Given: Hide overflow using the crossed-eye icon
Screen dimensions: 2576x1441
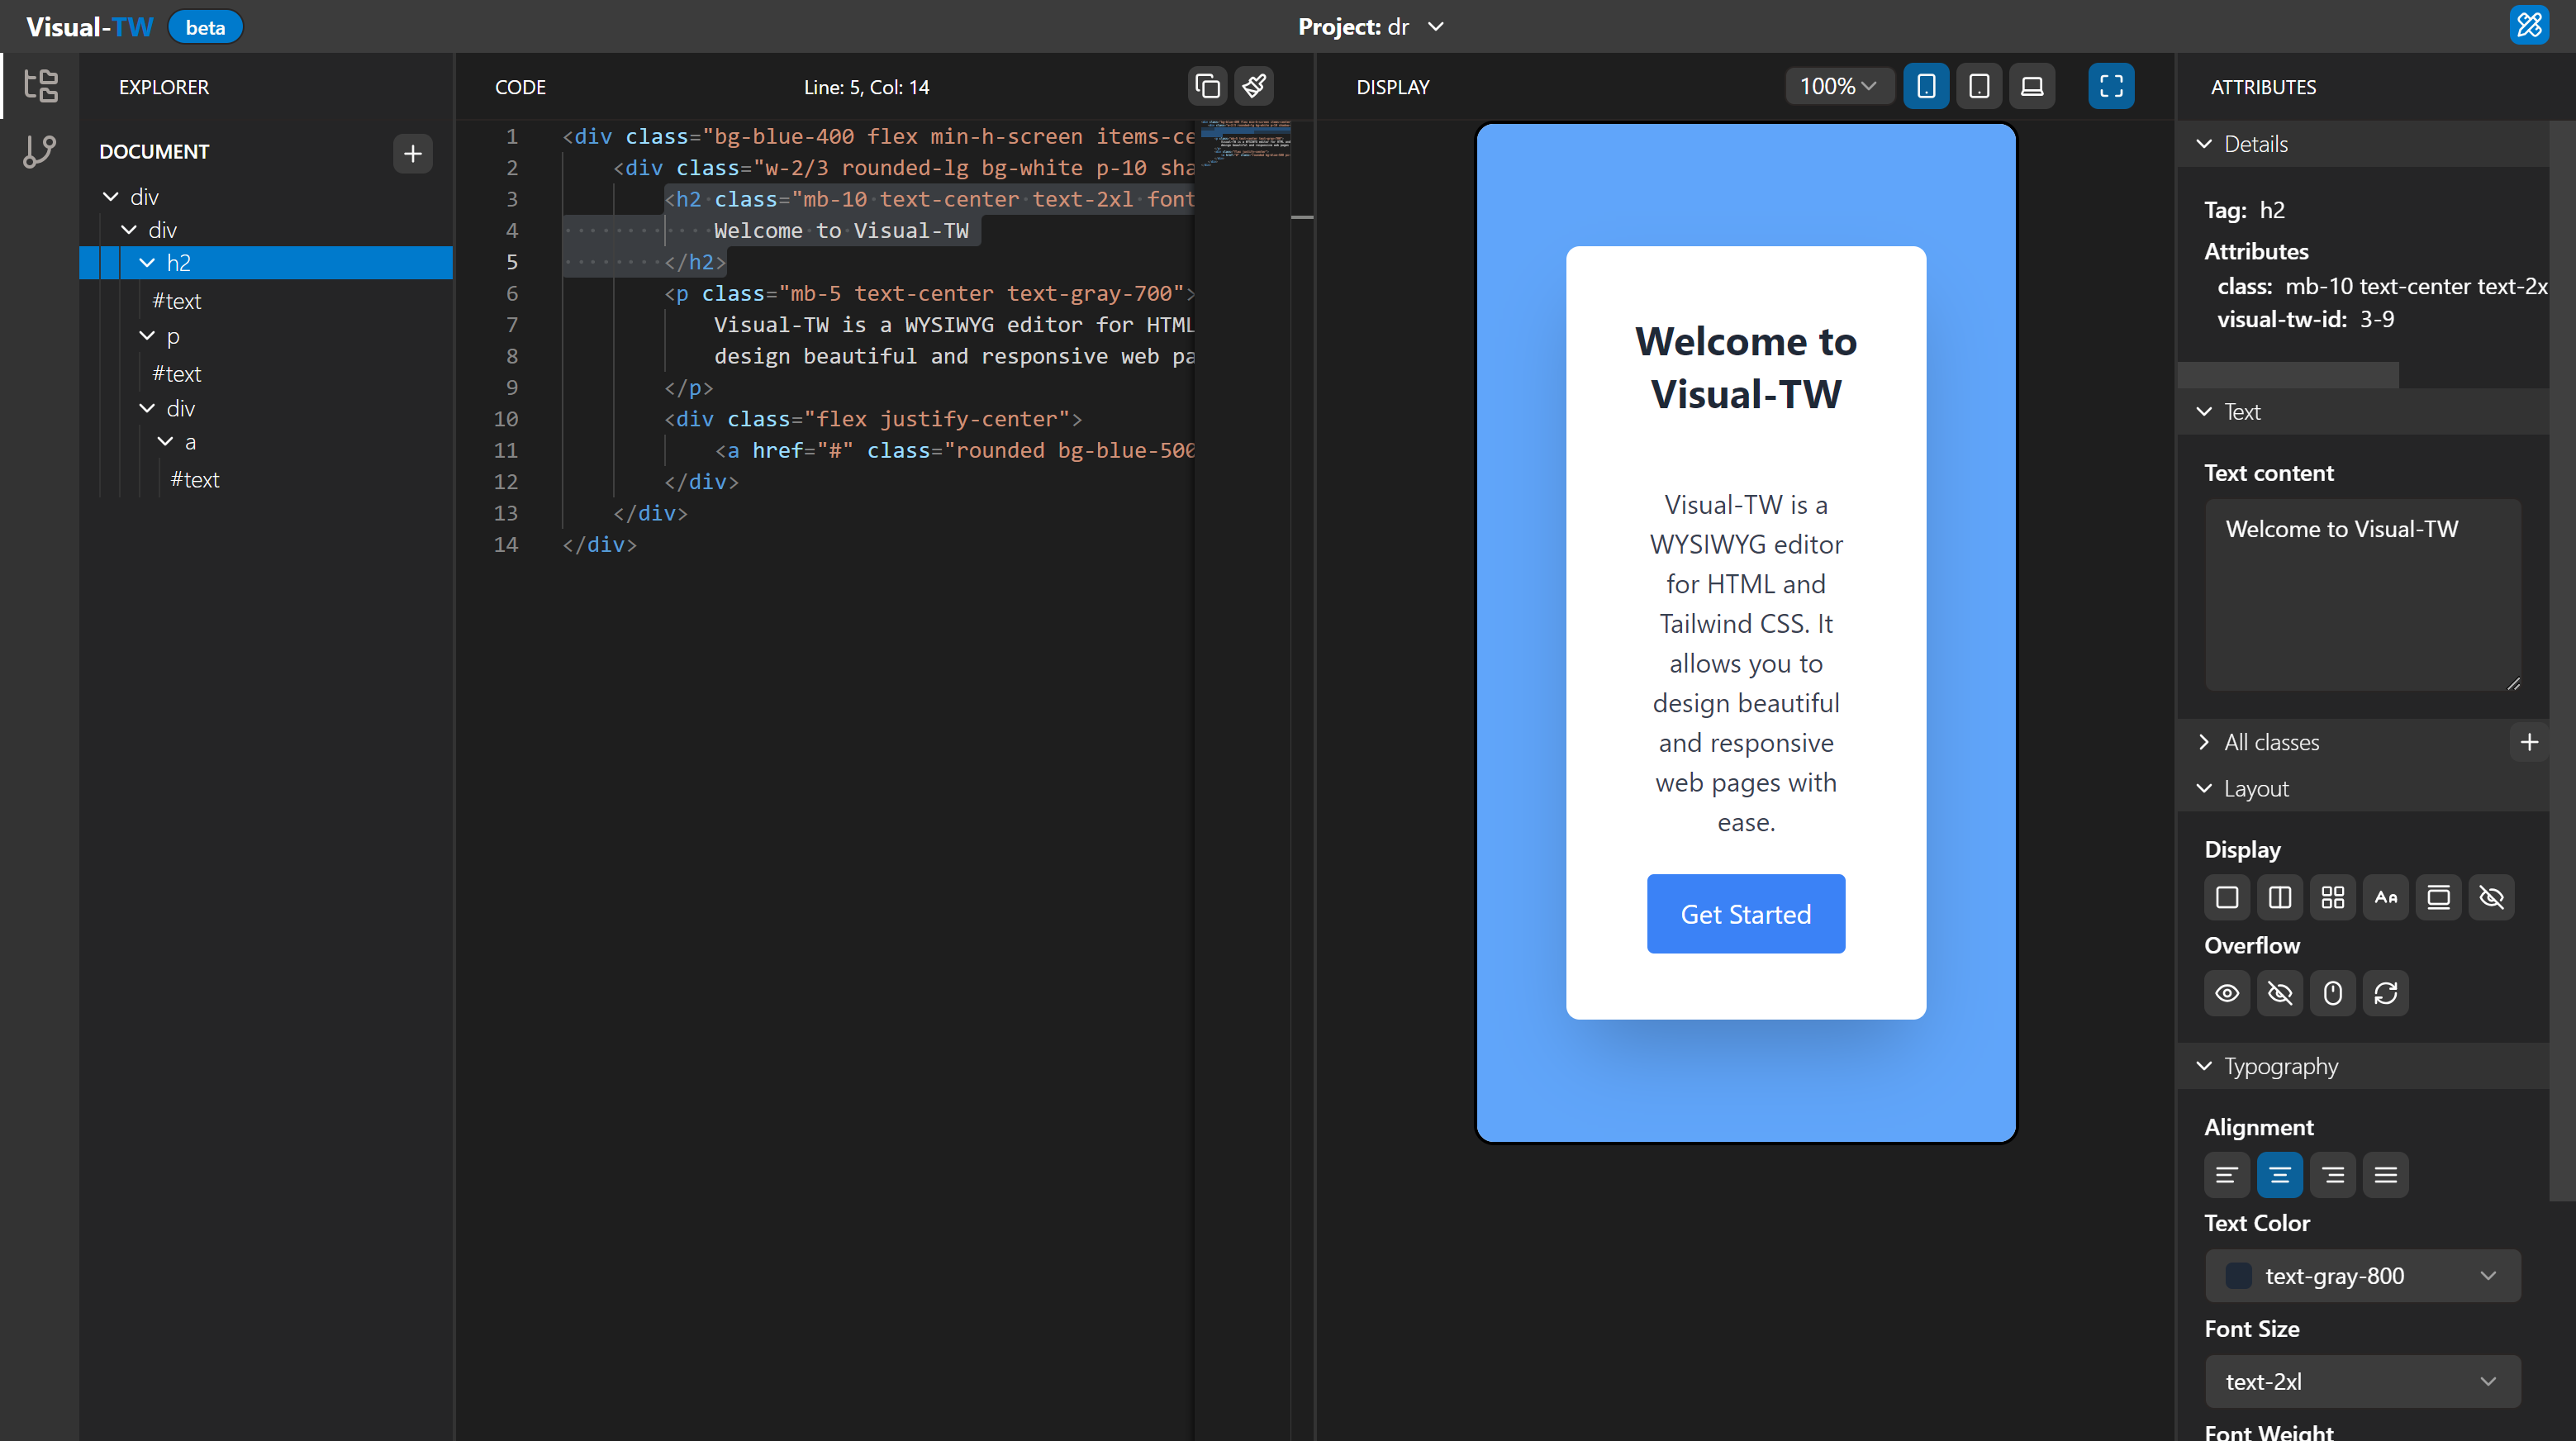Looking at the screenshot, I should pyautogui.click(x=2281, y=993).
